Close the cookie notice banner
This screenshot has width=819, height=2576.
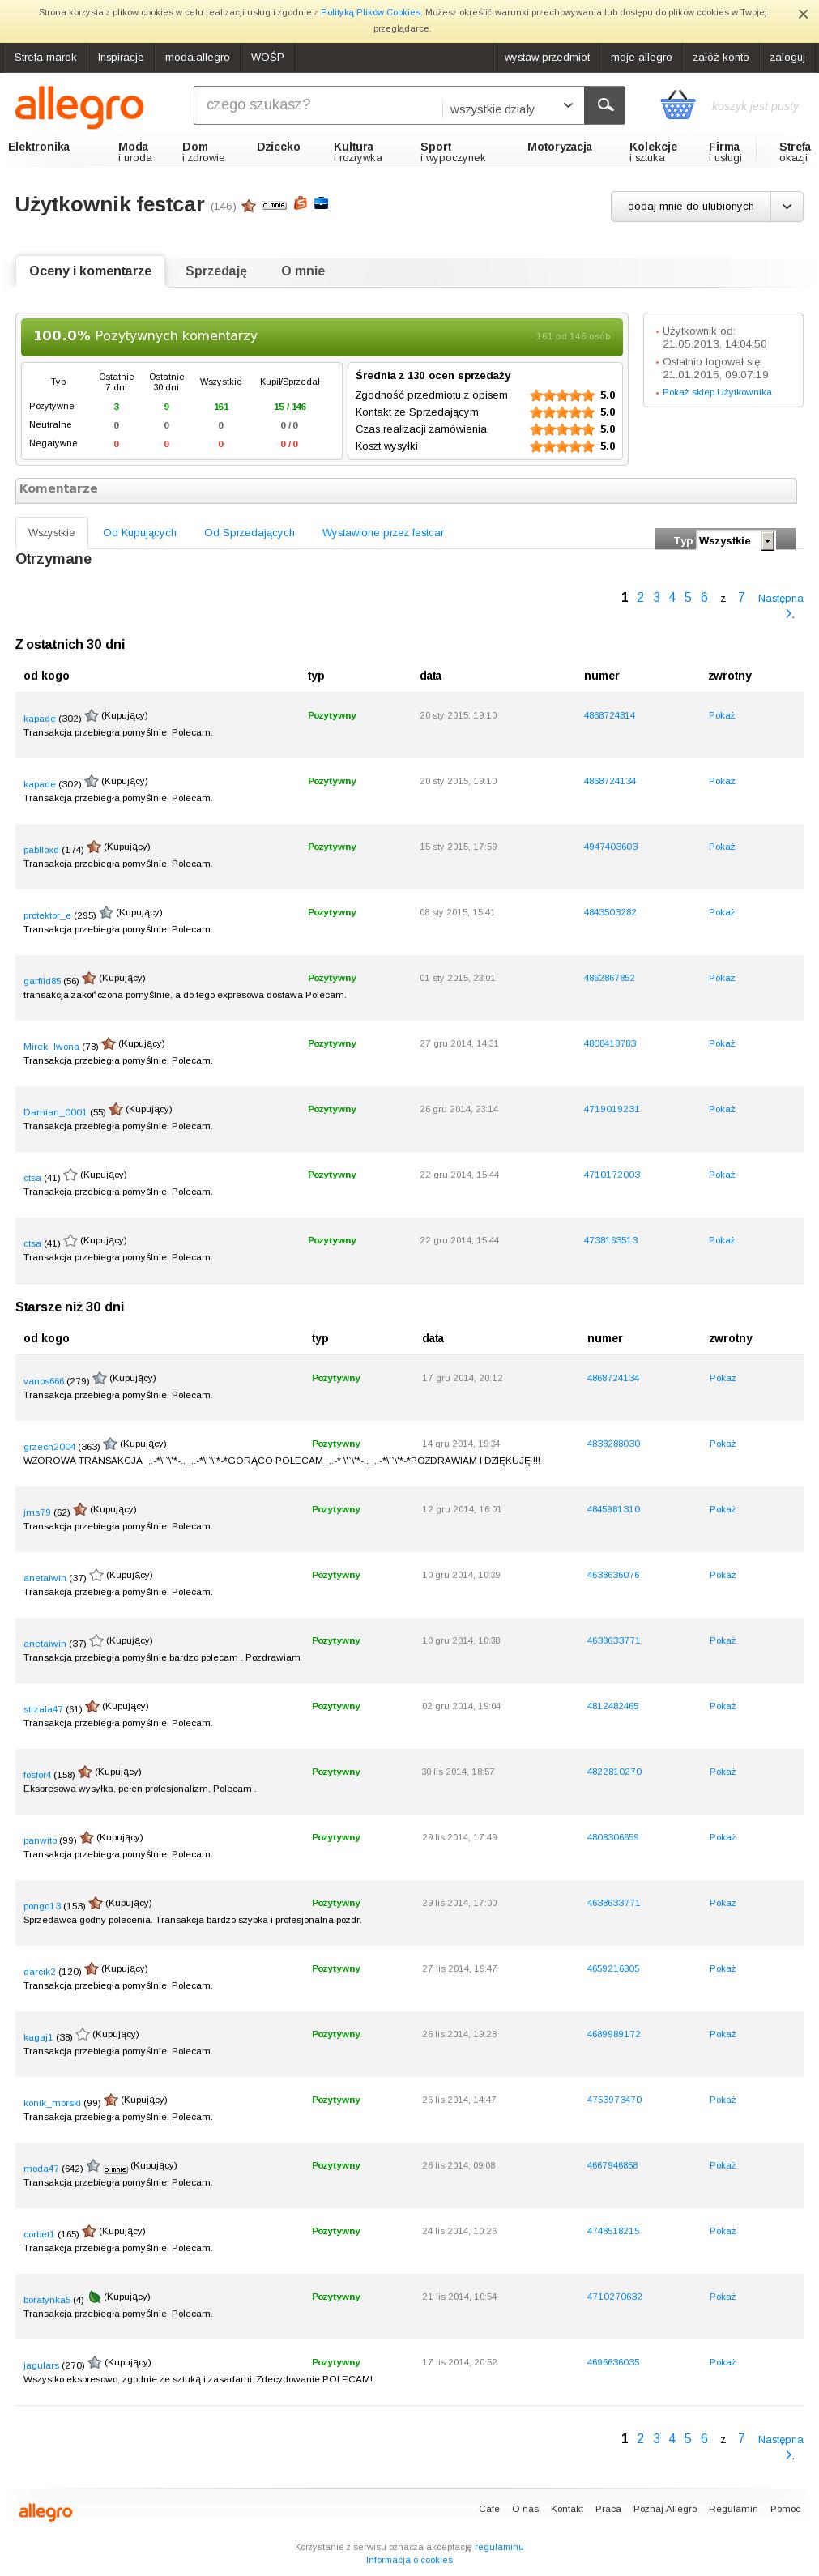[x=802, y=14]
